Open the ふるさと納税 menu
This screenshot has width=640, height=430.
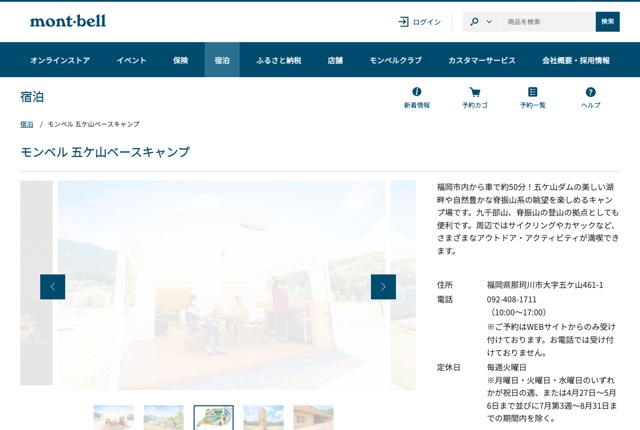pos(278,60)
